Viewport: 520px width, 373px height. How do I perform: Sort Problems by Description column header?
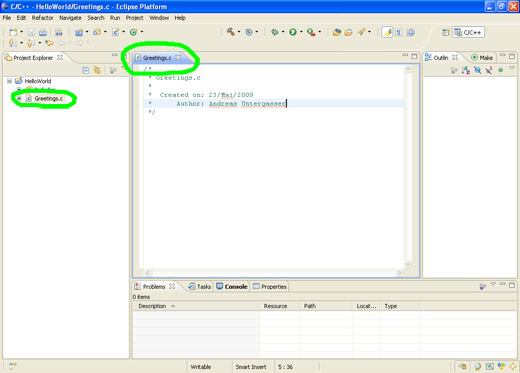pos(196,306)
